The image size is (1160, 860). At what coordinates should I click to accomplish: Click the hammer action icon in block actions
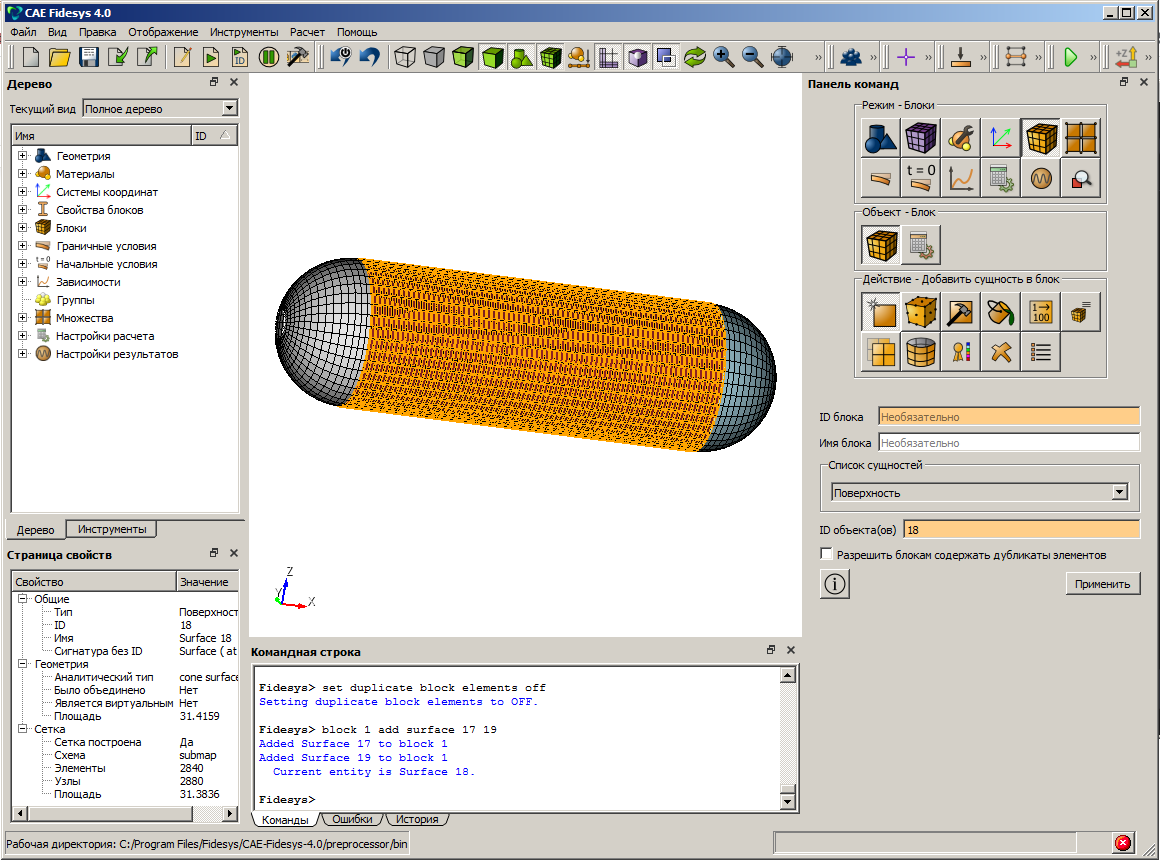(961, 312)
